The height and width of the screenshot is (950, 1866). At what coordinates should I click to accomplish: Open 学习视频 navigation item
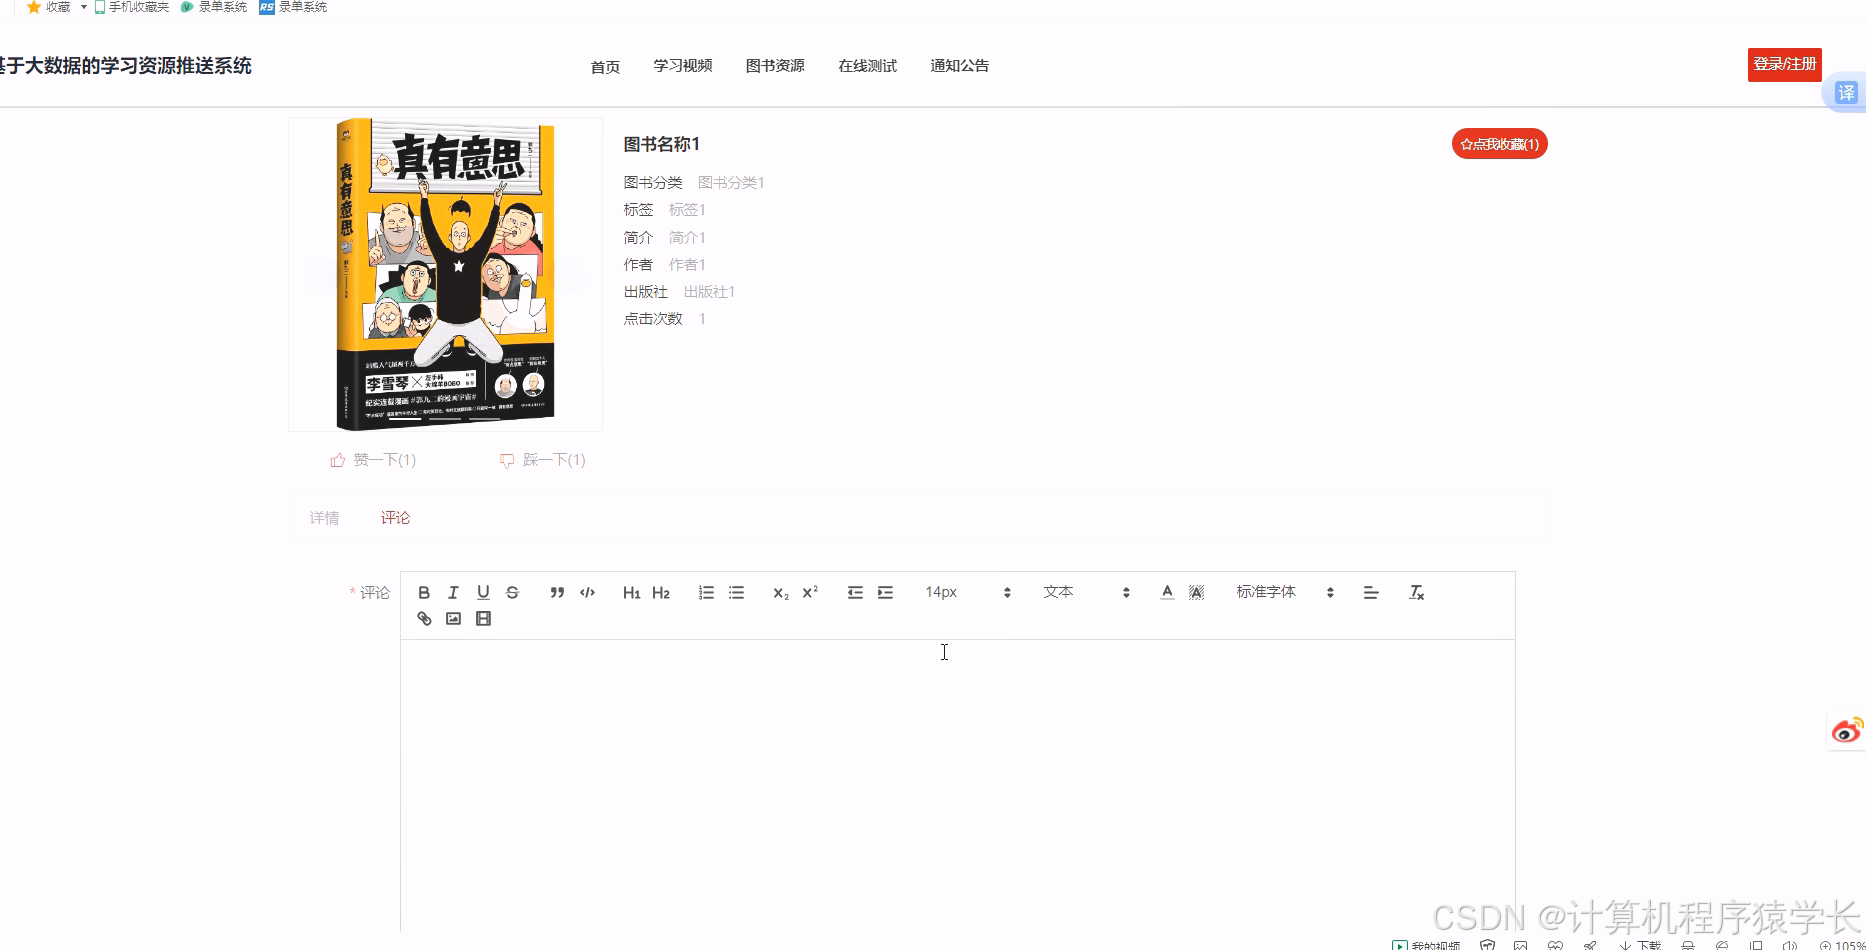click(x=683, y=66)
